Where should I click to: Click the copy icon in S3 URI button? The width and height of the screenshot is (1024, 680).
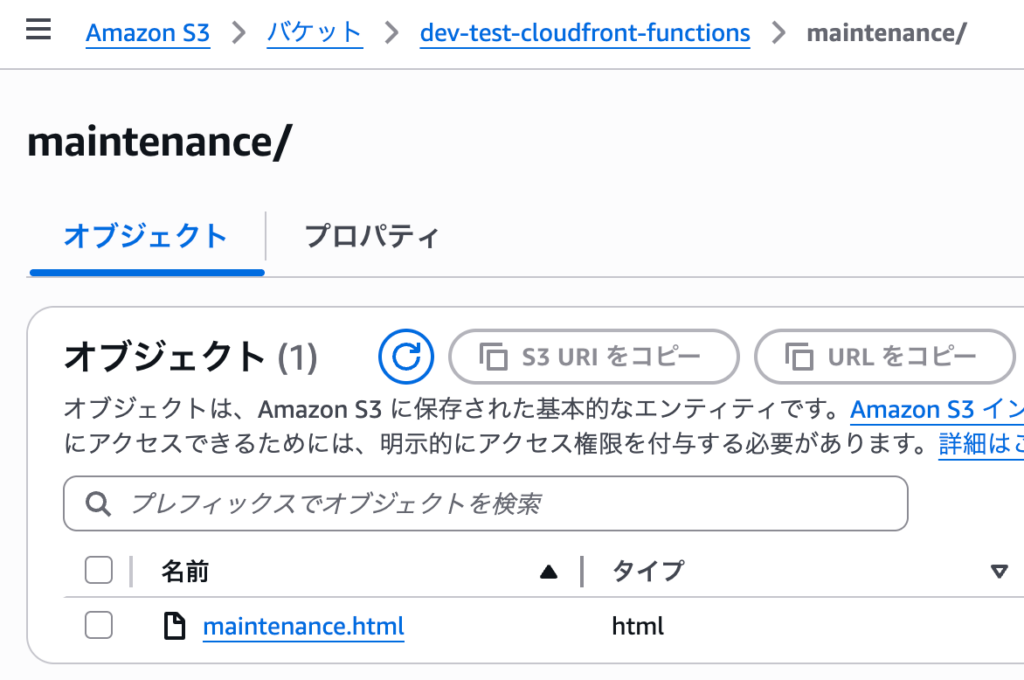(x=495, y=356)
